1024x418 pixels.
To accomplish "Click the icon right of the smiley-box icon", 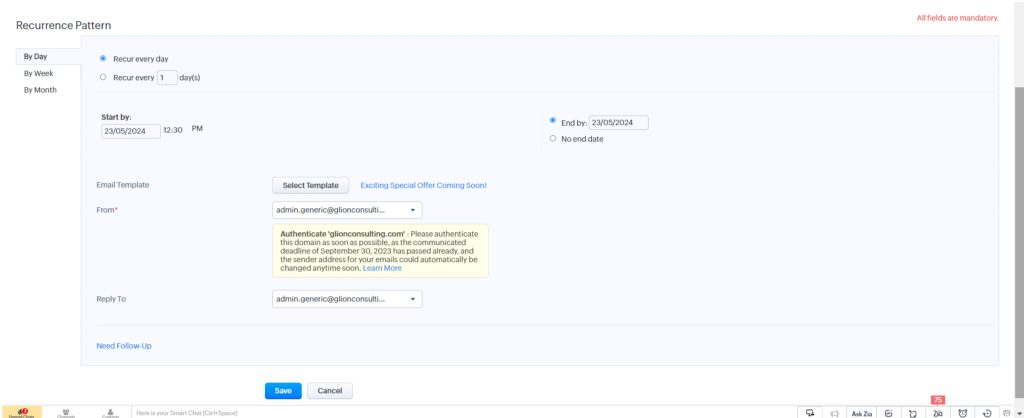I will (913, 413).
